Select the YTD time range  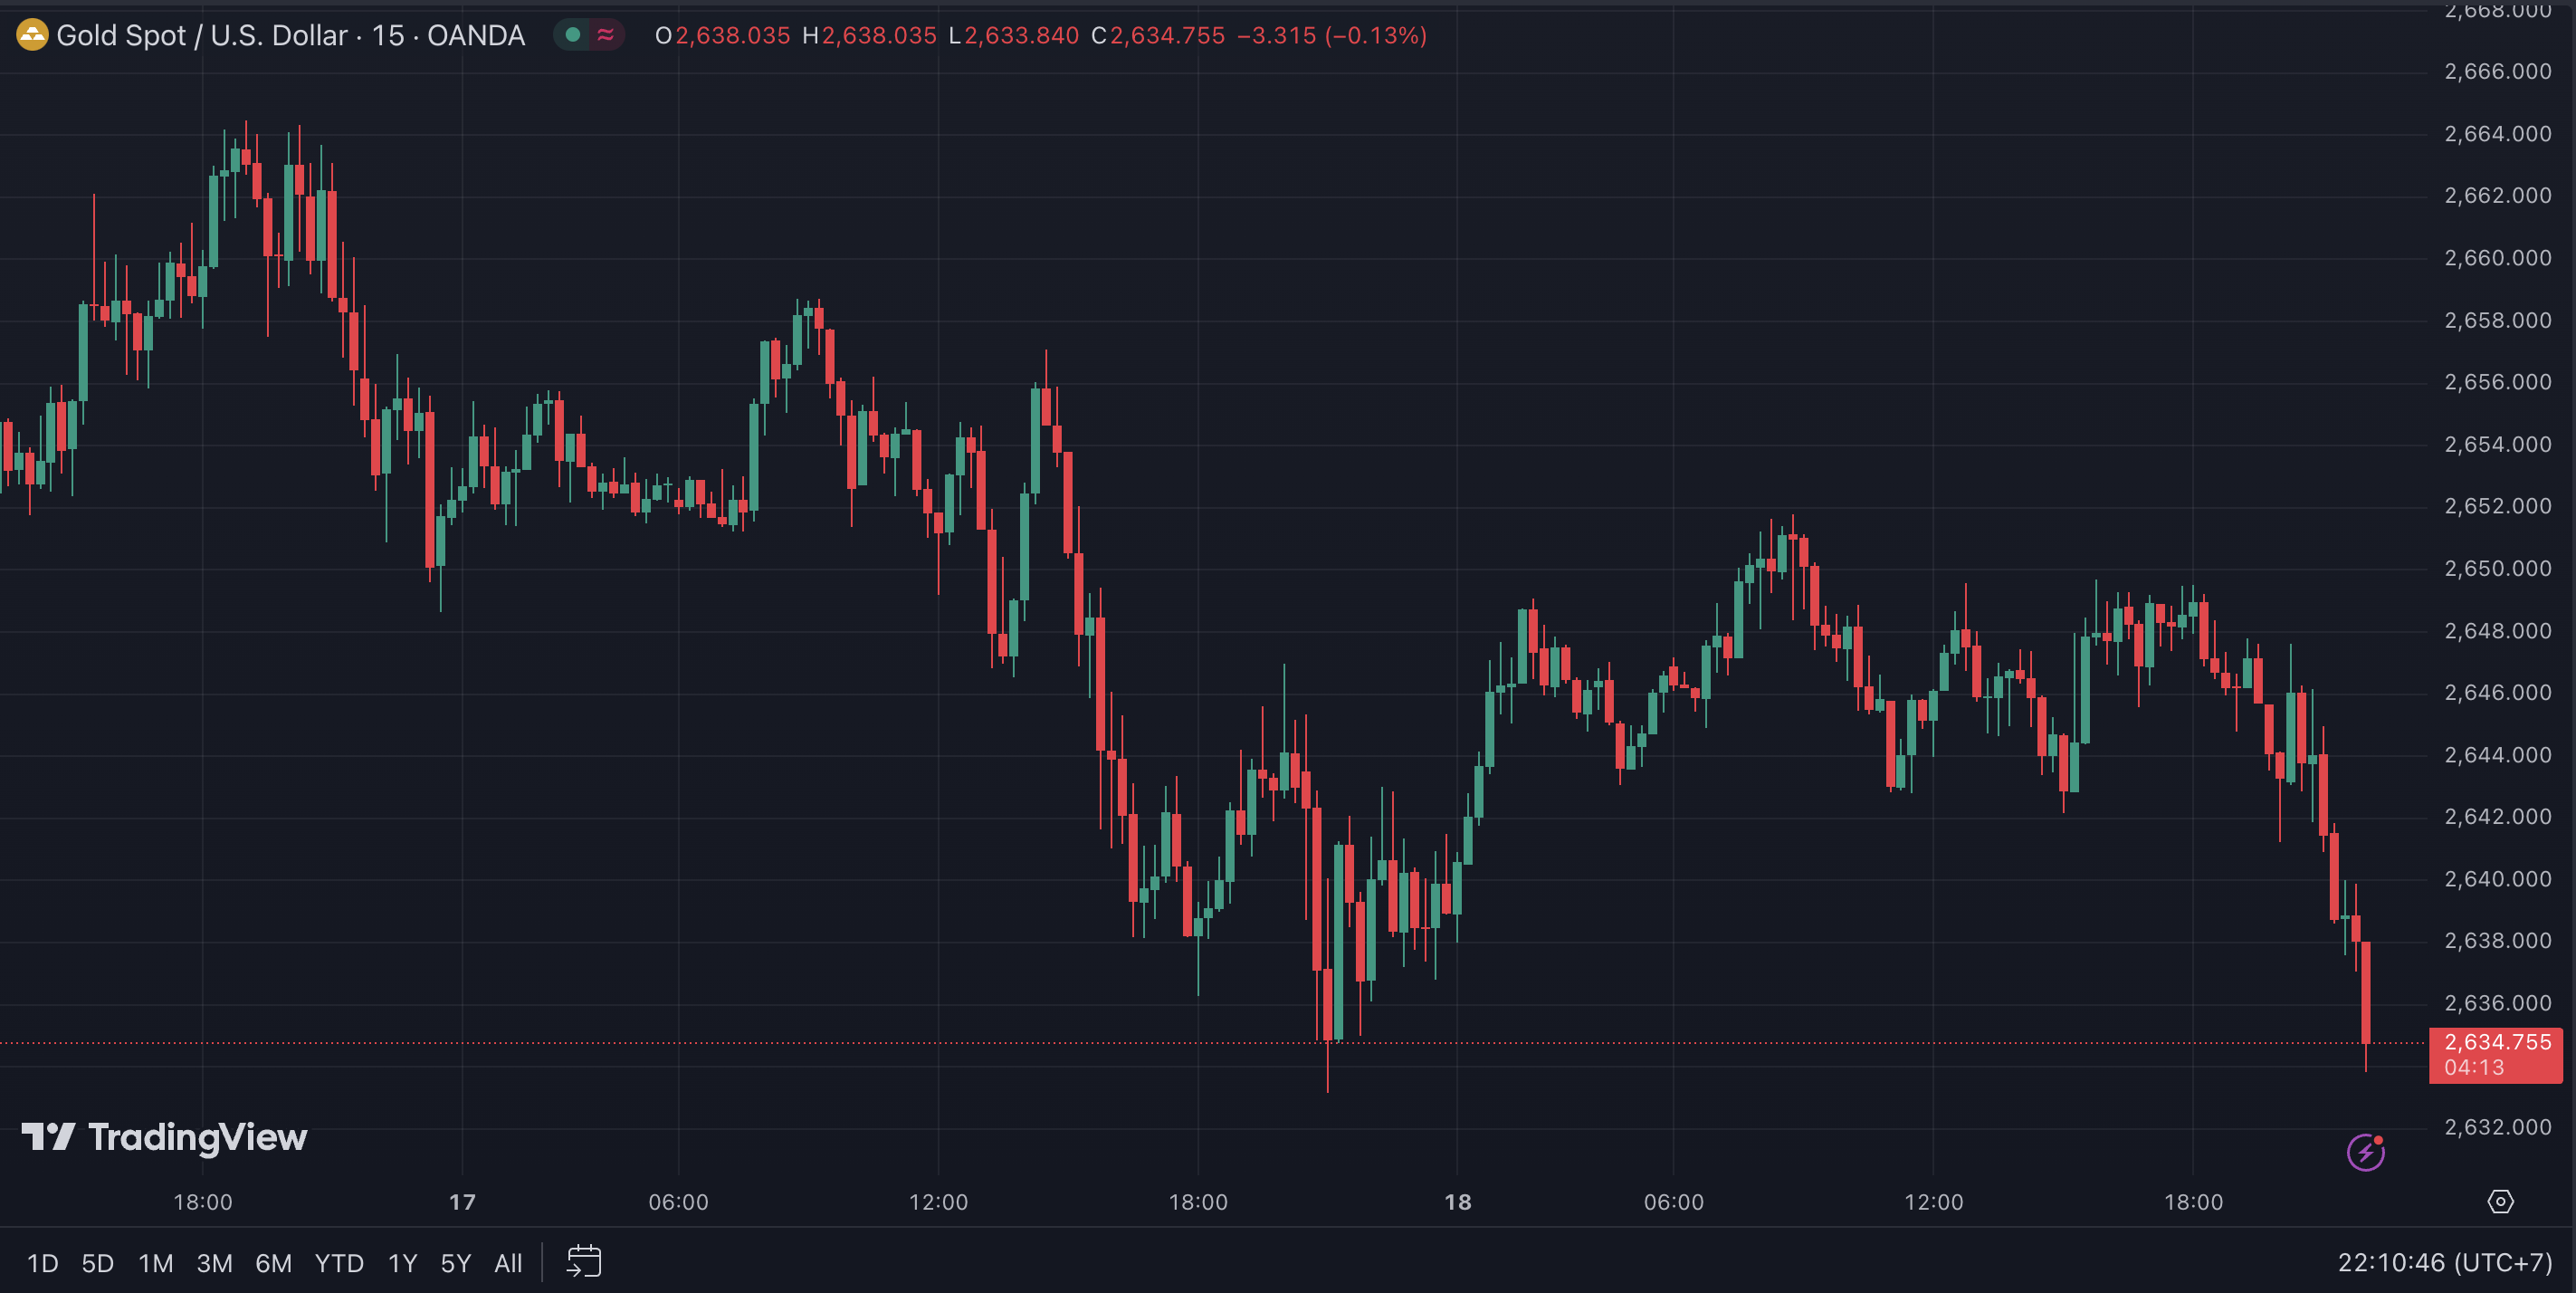(x=339, y=1263)
